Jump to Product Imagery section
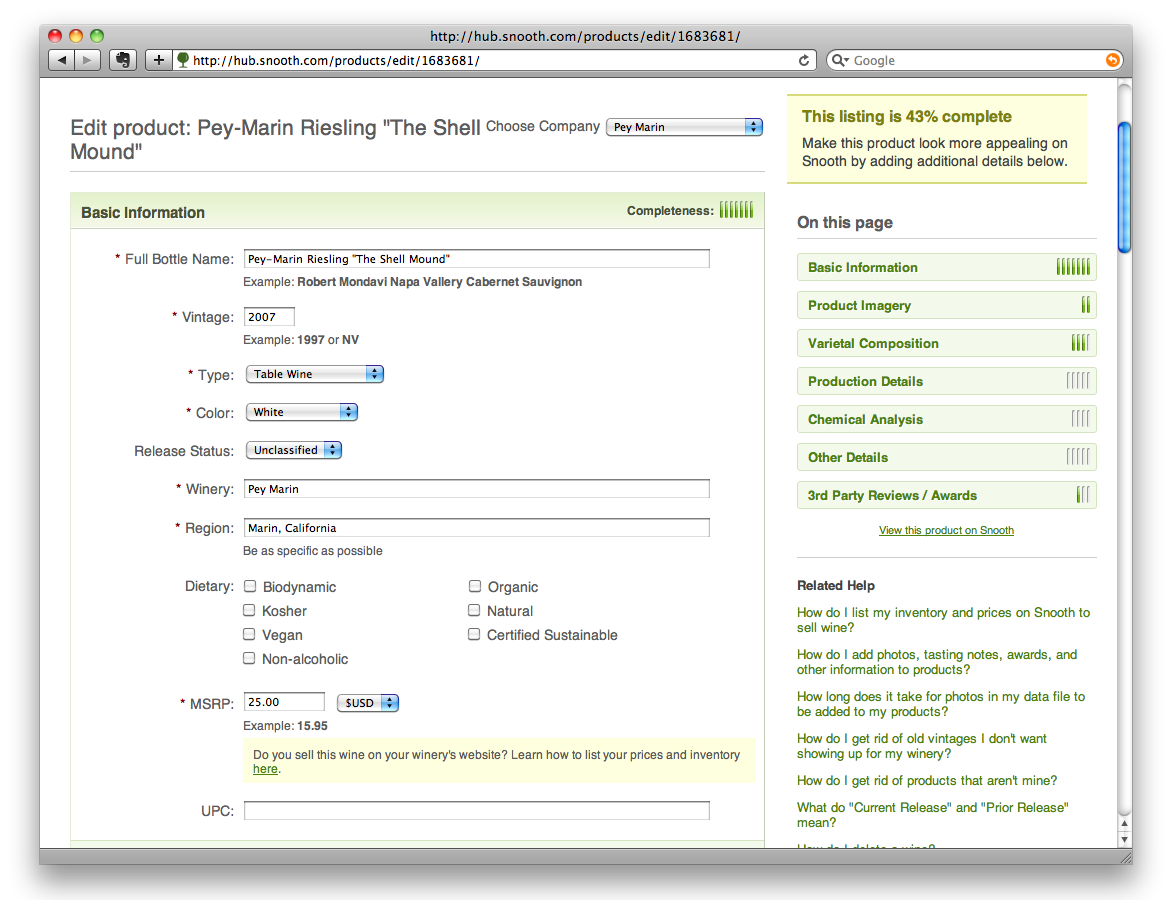1172x900 pixels. [x=946, y=305]
